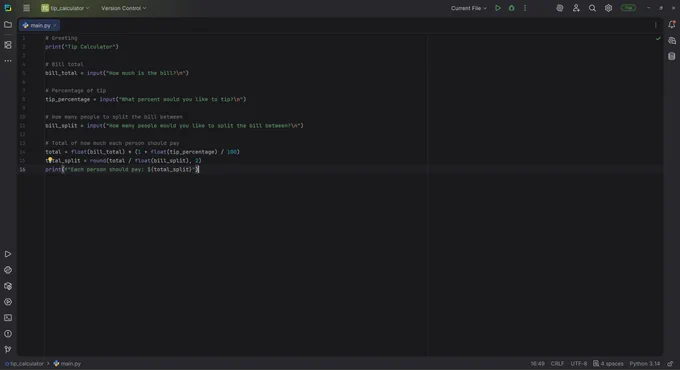Debug the current file
This screenshot has width=680, height=370.
(512, 8)
